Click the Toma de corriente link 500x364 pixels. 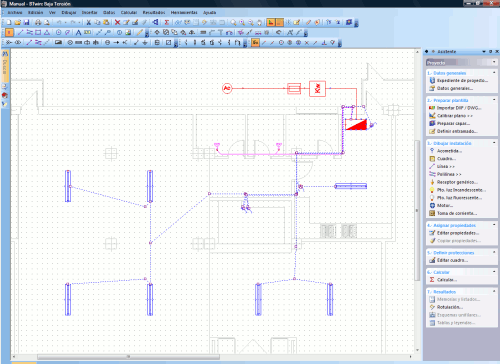click(x=457, y=213)
